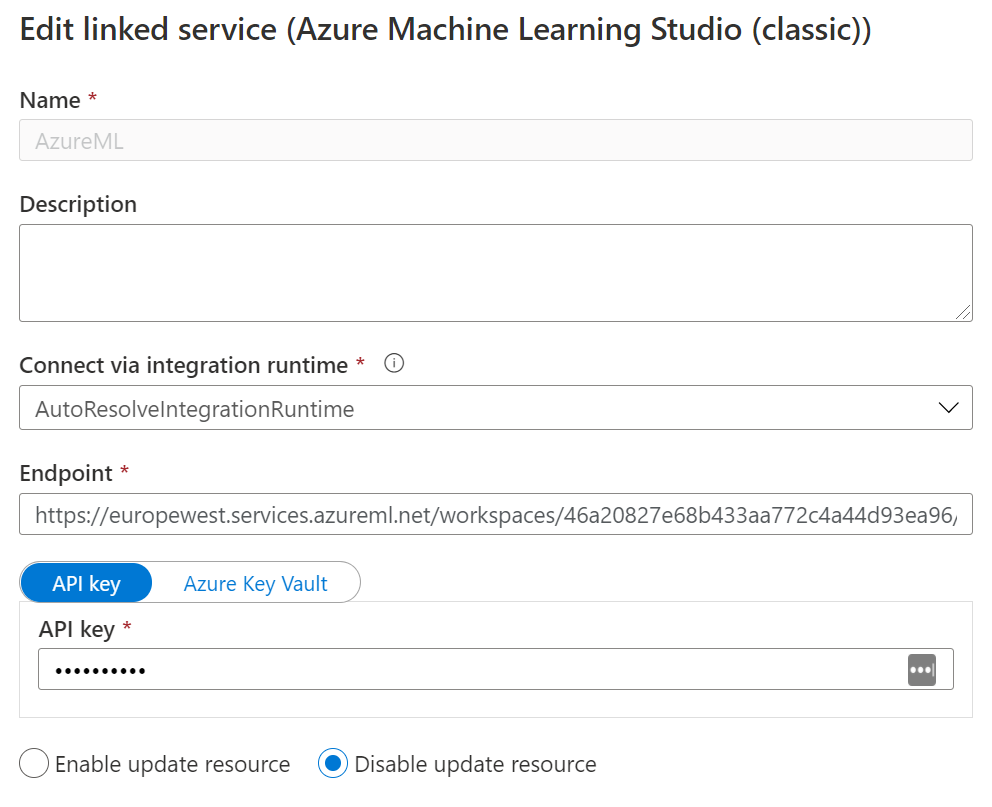Click the 'API key' label above password field
Image resolution: width=992 pixels, height=807 pixels.
point(77,630)
